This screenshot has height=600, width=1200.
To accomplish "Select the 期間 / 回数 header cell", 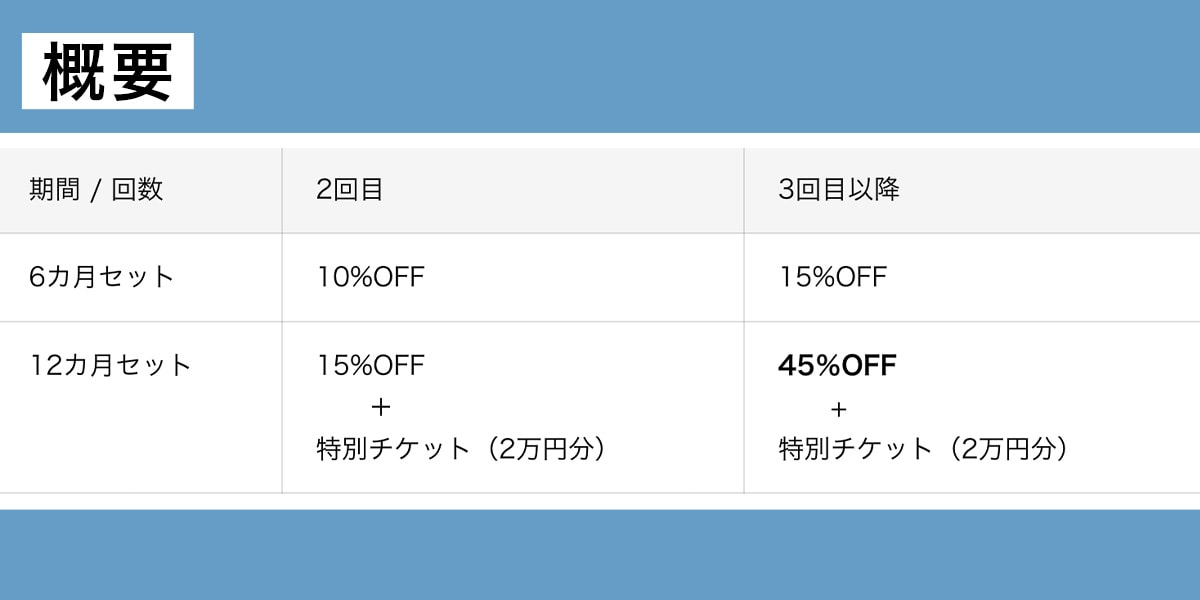I will coord(96,190).
